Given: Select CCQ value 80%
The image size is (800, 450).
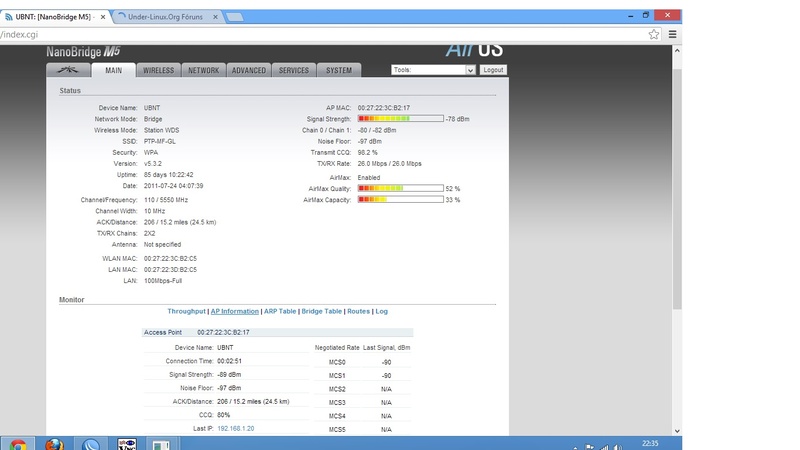Looking at the screenshot, I should coord(223,415).
